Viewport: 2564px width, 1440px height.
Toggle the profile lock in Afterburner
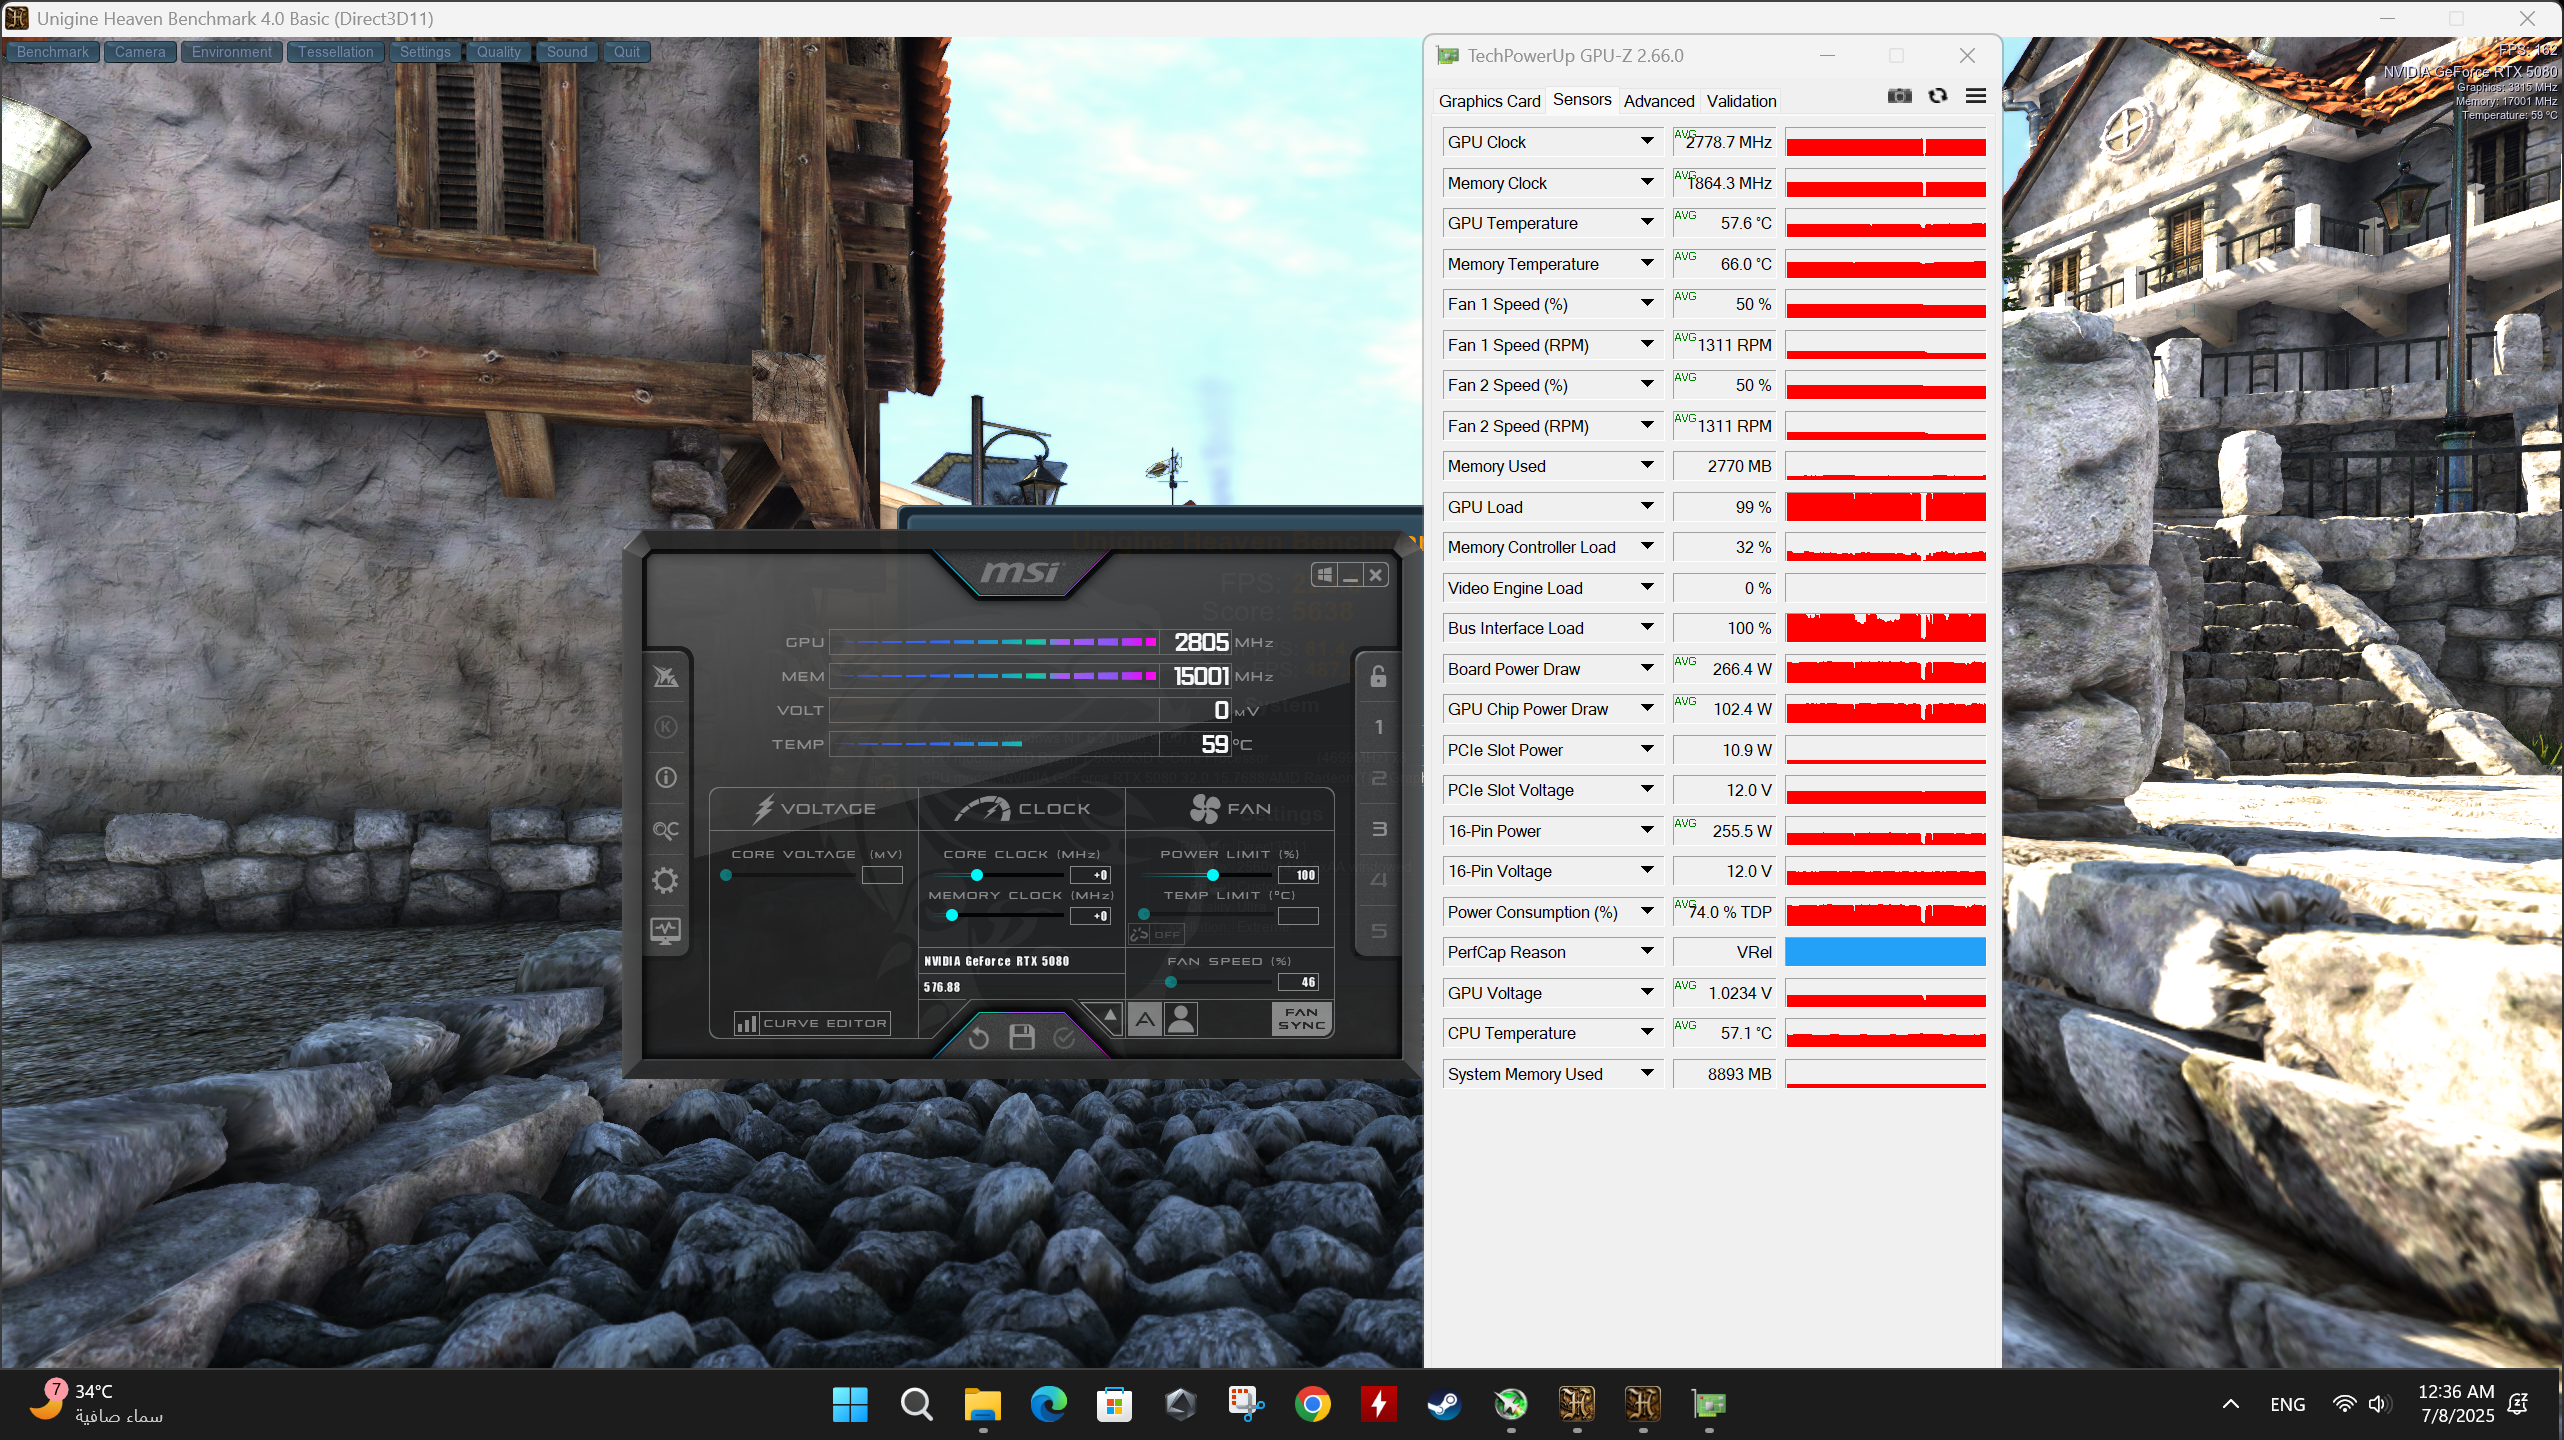pyautogui.click(x=1379, y=676)
